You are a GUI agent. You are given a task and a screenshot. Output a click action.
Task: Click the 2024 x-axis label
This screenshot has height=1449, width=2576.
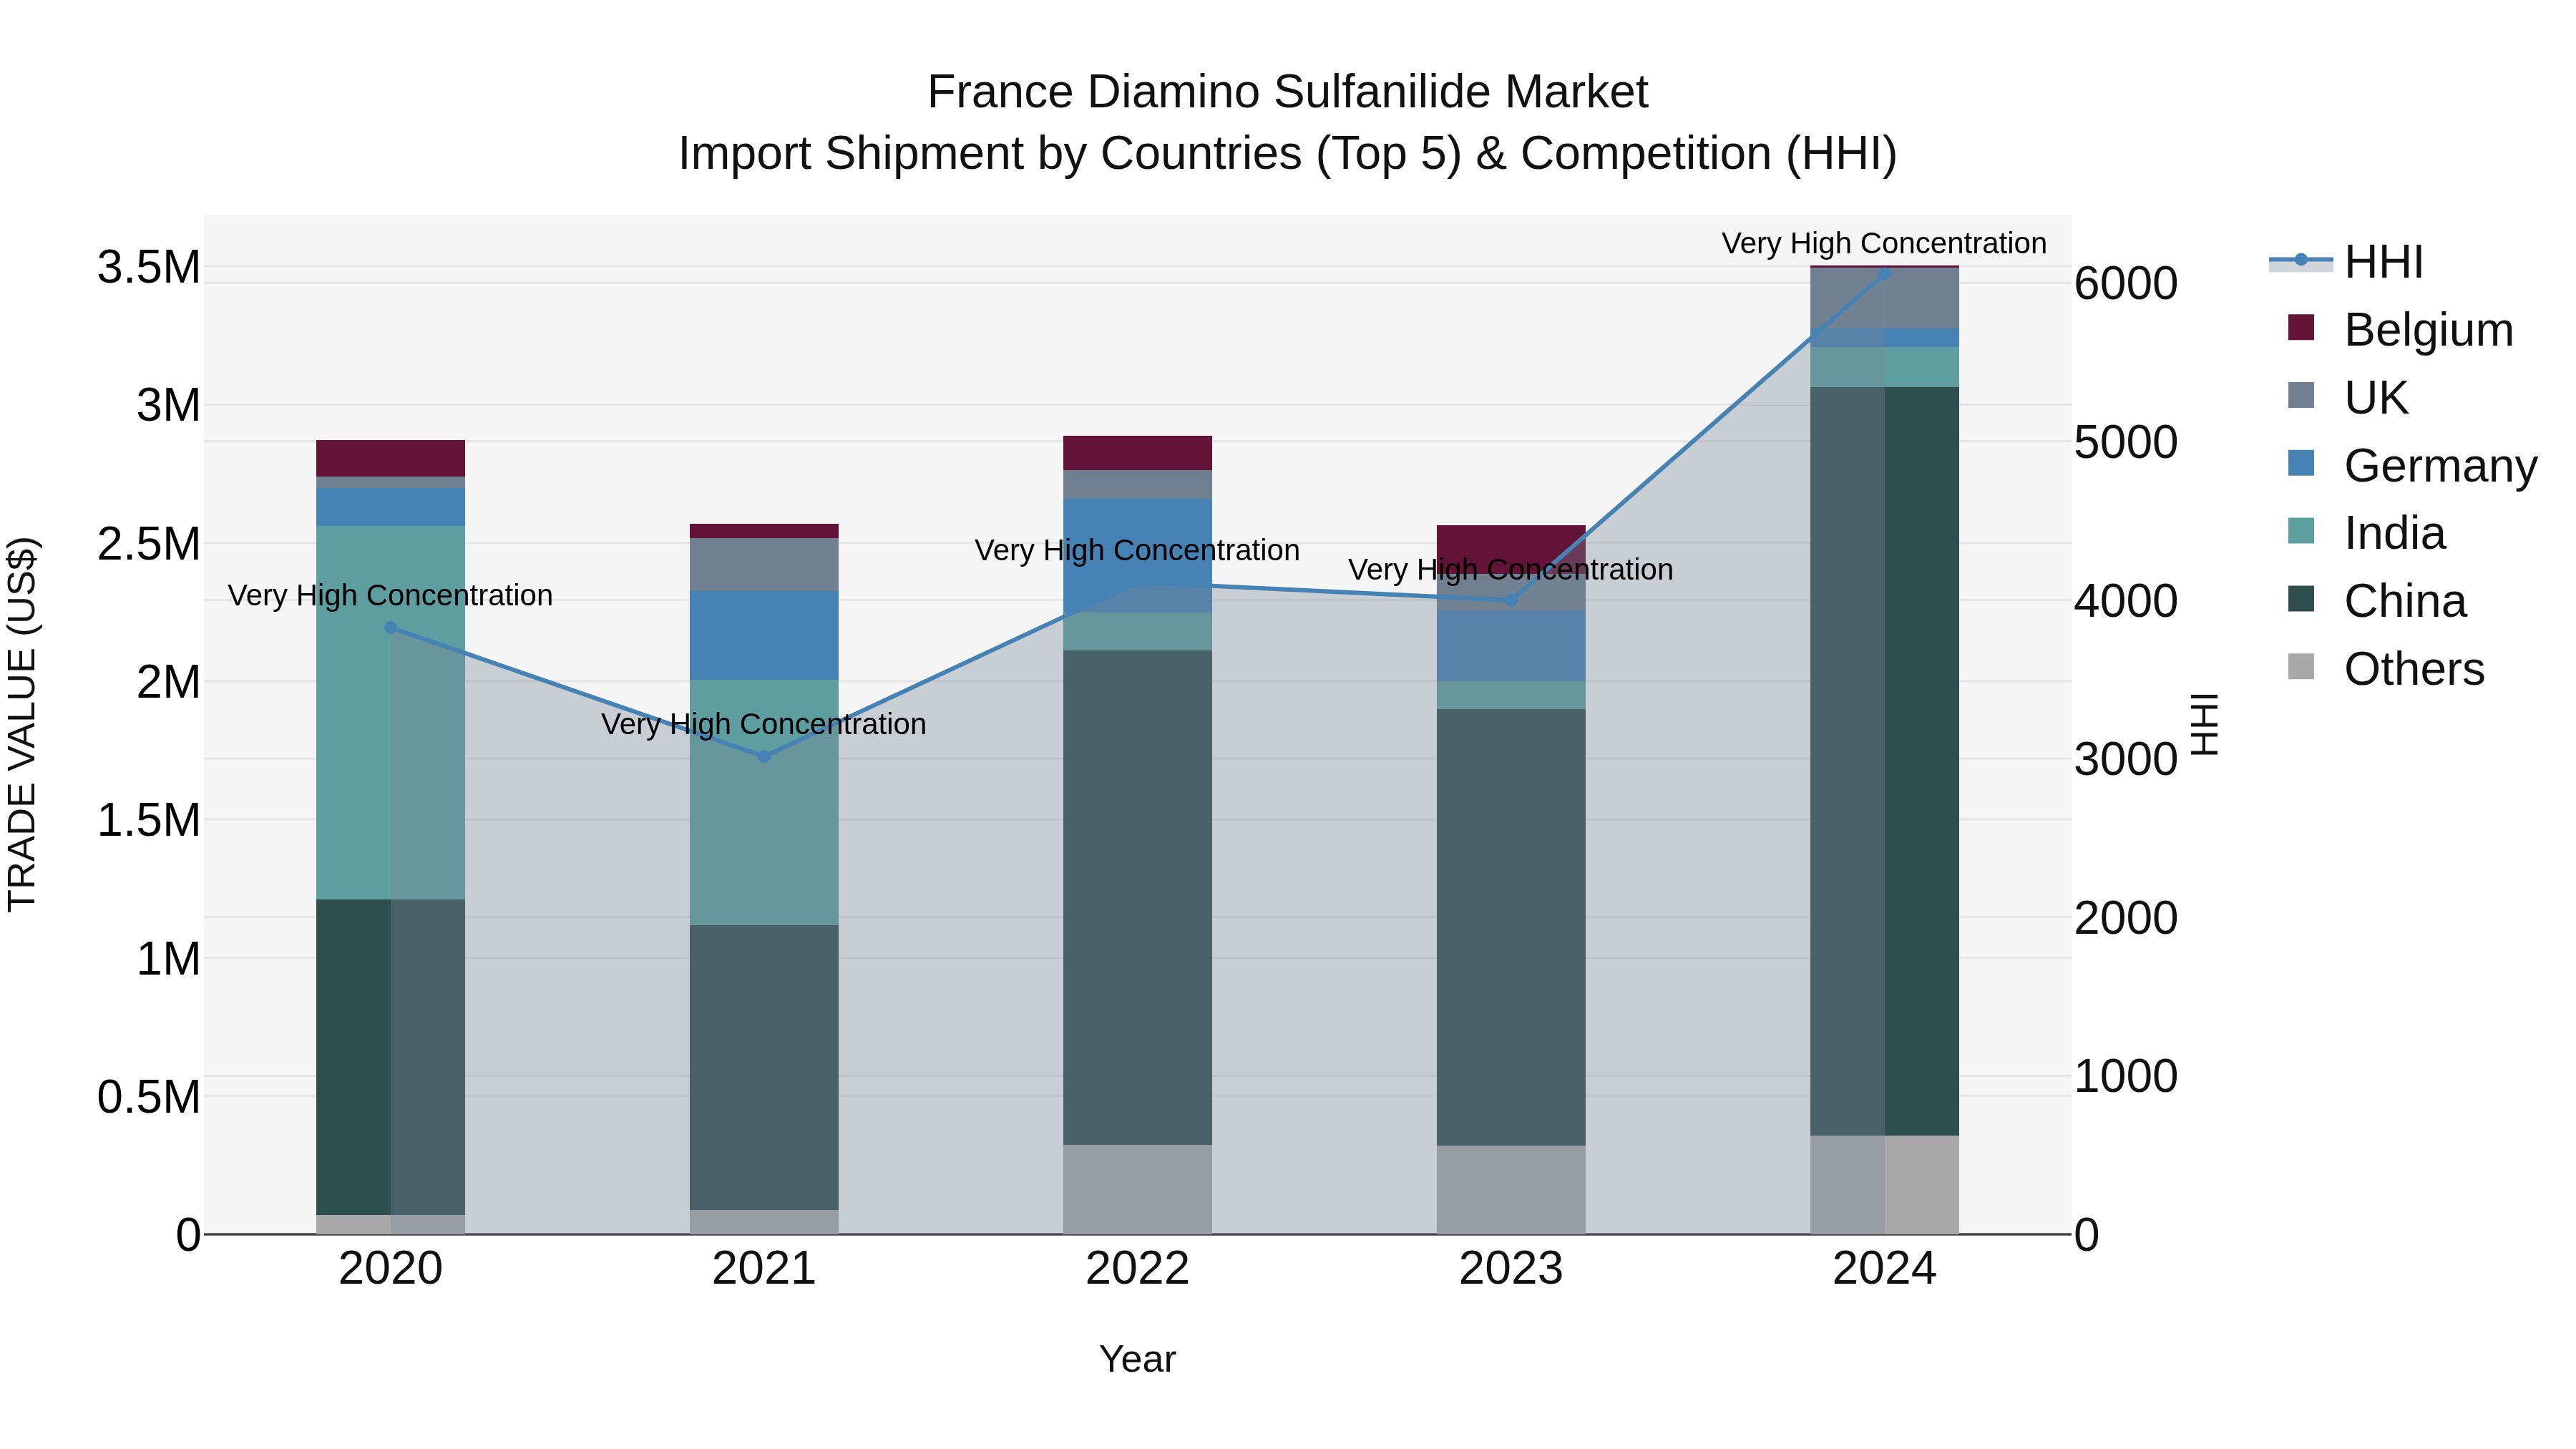tap(1885, 1269)
